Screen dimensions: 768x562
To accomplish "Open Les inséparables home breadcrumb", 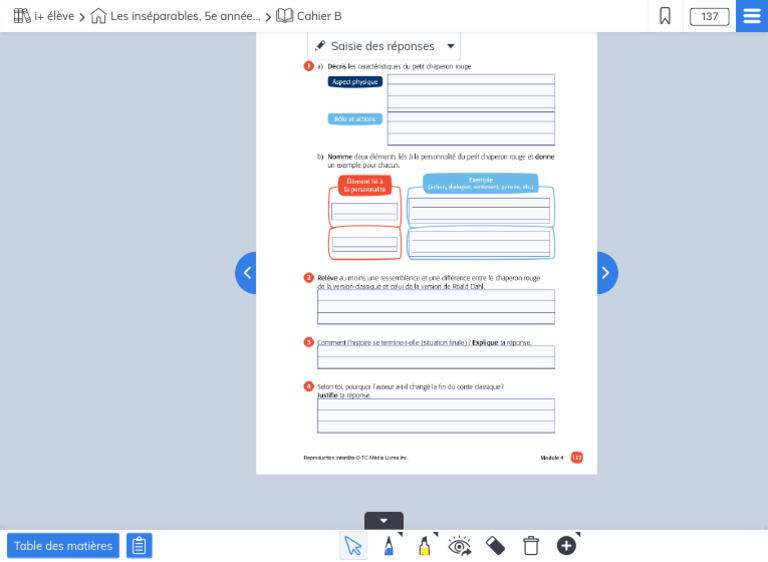I will [175, 16].
